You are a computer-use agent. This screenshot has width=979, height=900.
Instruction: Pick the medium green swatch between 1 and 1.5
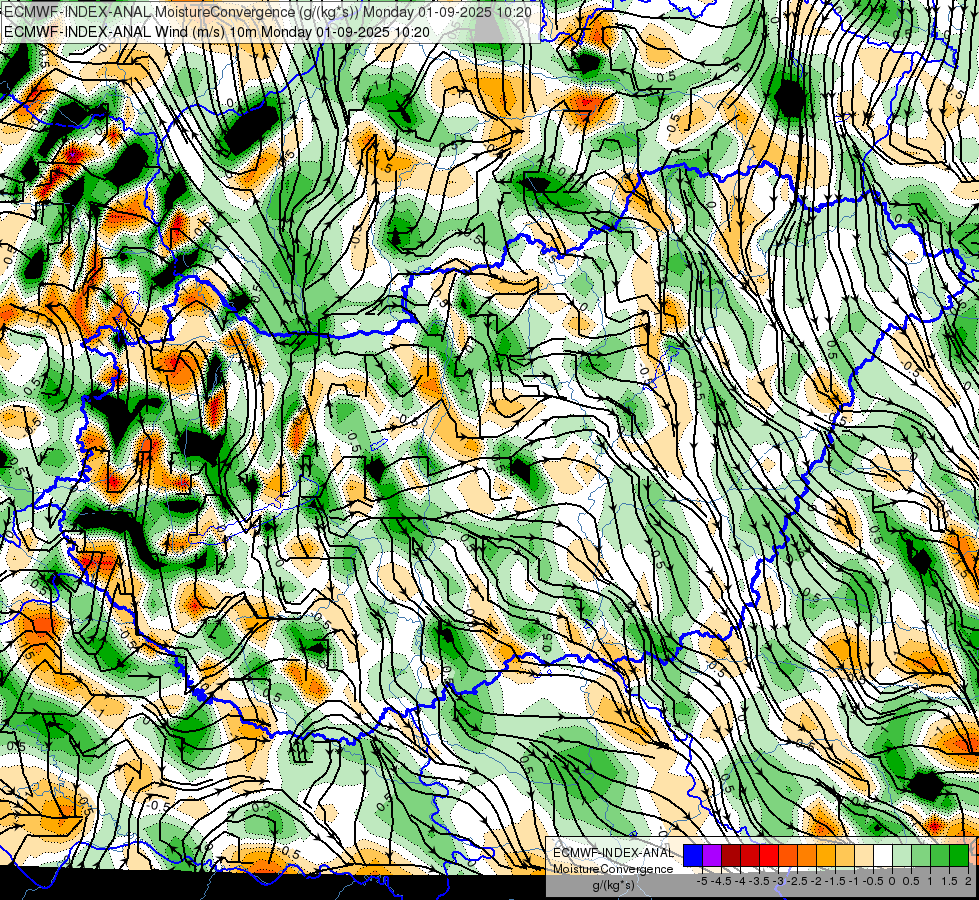coord(940,855)
